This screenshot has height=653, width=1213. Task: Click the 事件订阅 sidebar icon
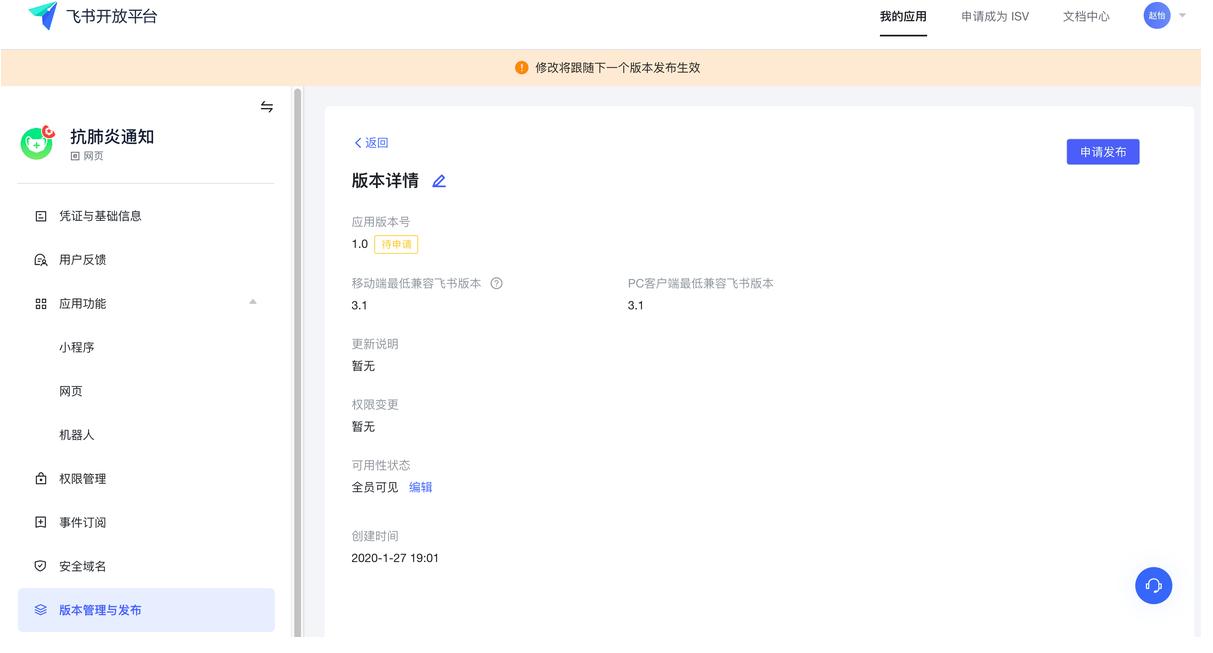tap(39, 522)
